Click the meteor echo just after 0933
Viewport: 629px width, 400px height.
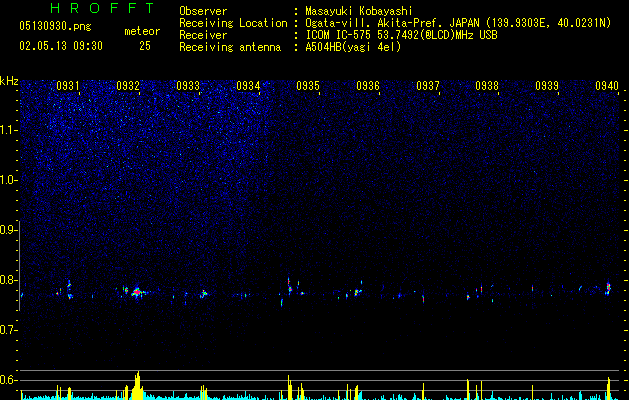tap(204, 294)
